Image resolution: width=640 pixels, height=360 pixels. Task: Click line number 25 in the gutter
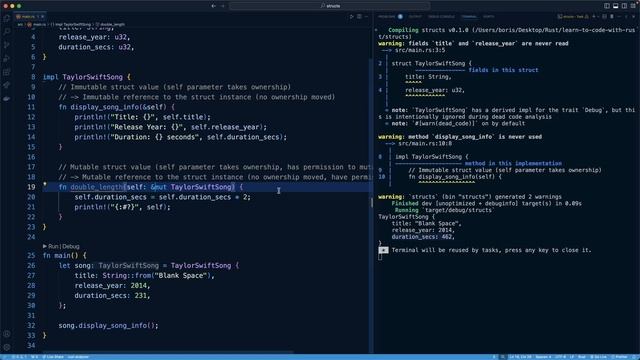tap(31, 256)
